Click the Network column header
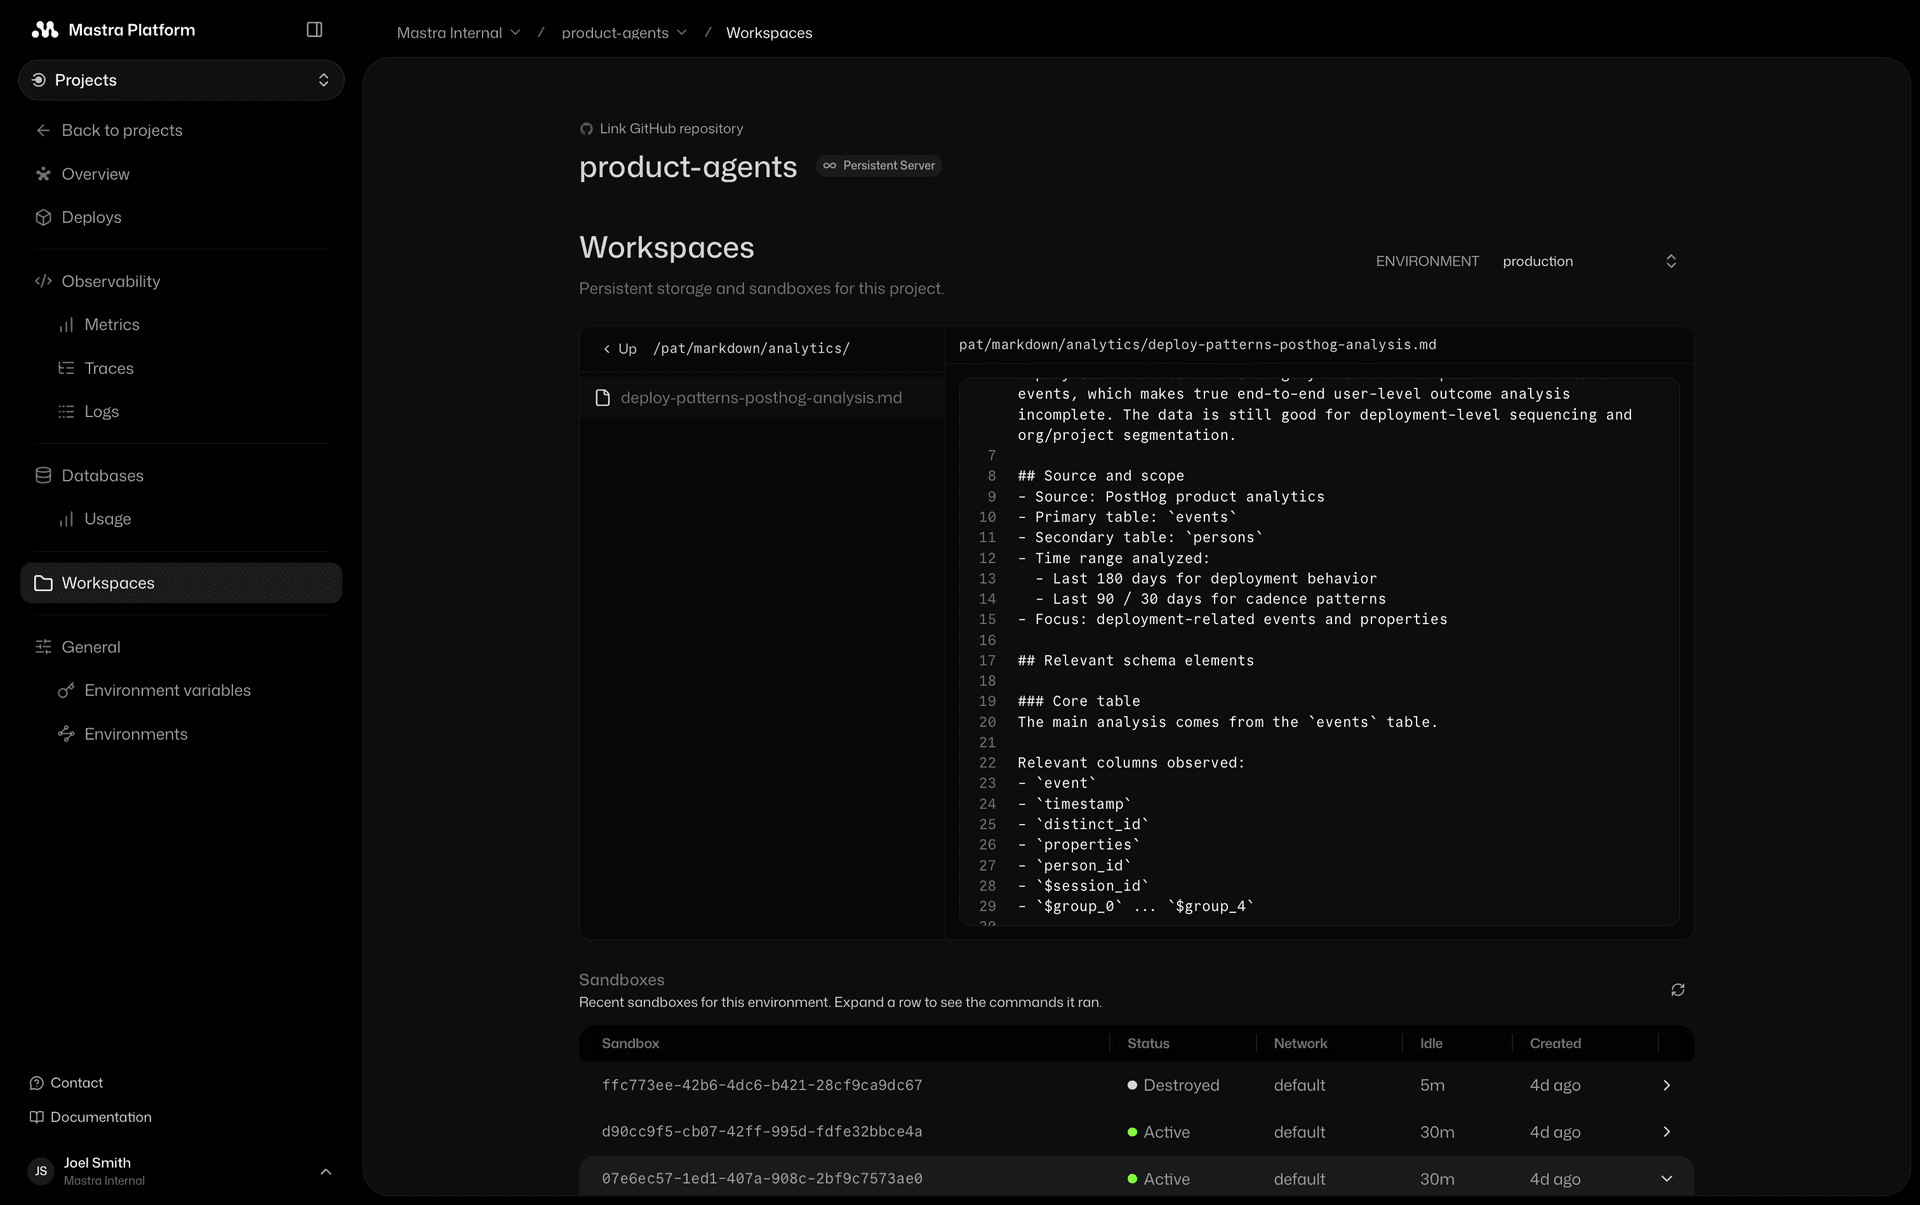This screenshot has height=1205, width=1920. click(1300, 1043)
